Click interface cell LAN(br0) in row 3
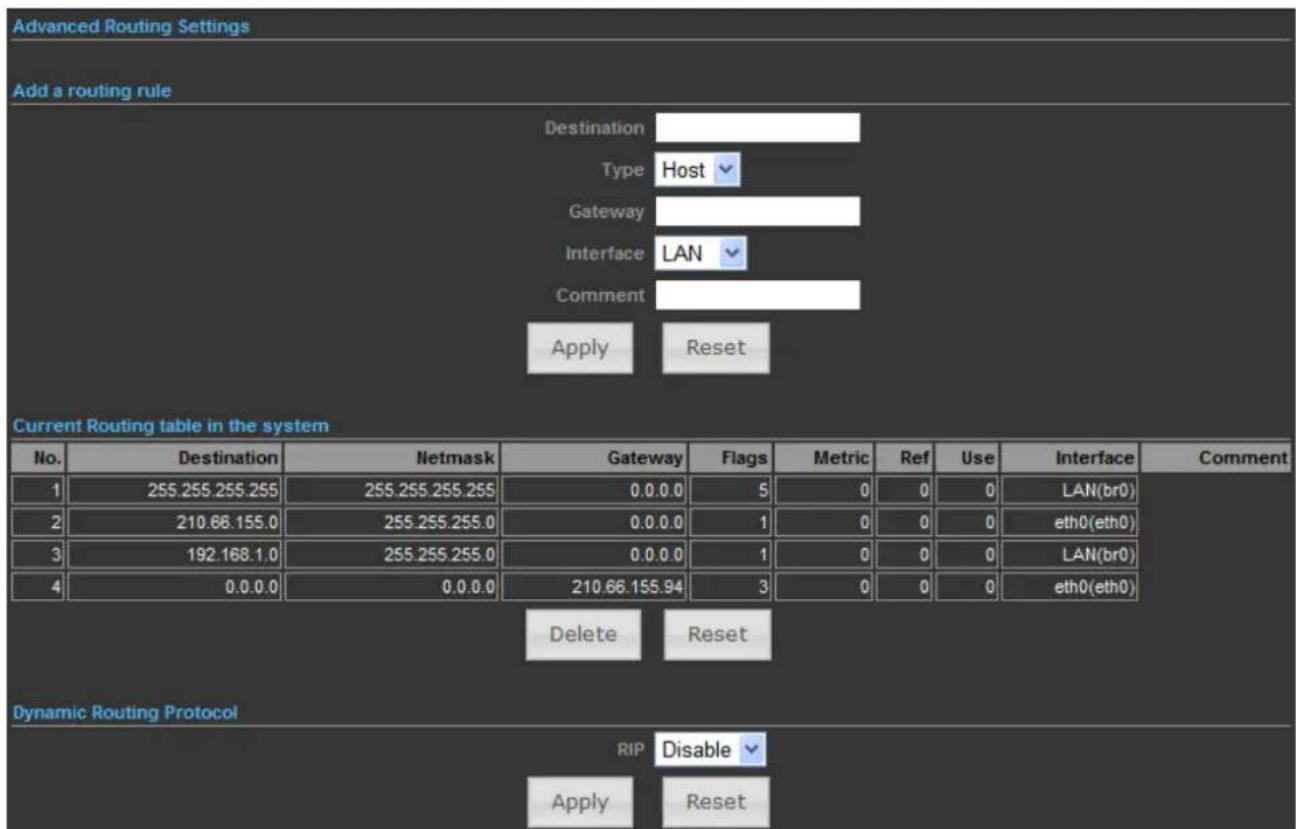This screenshot has height=829, width=1296. 1069,554
